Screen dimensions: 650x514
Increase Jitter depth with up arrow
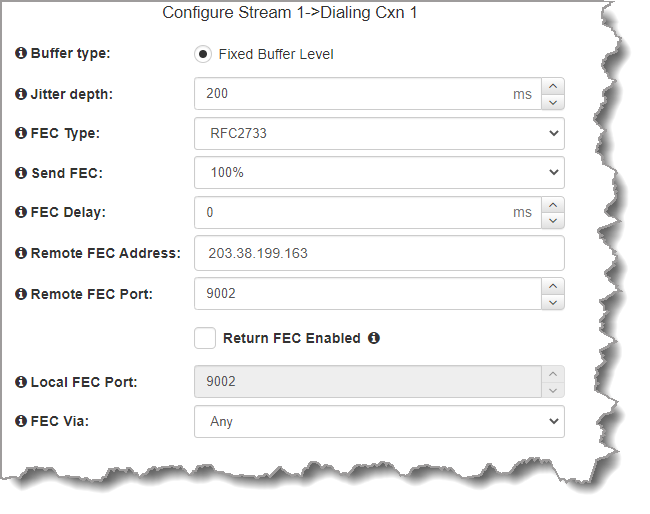pyautogui.click(x=553, y=86)
